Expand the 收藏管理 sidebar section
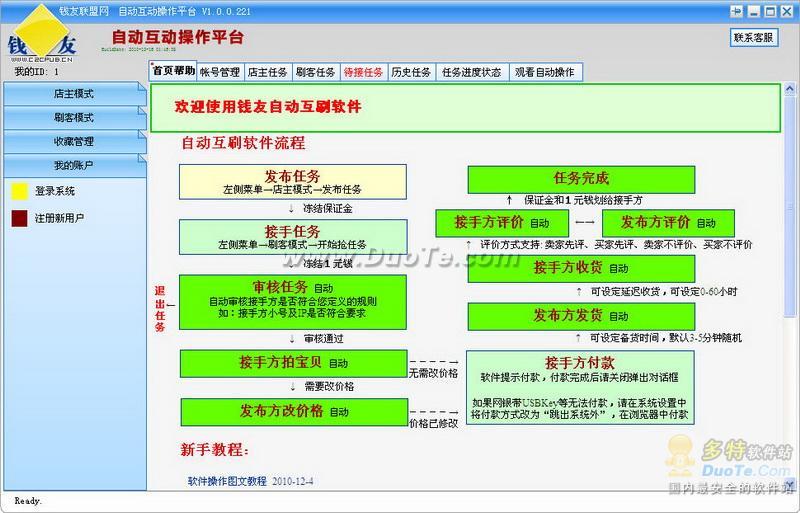Viewport: 800px width, 513px height. tap(74, 141)
